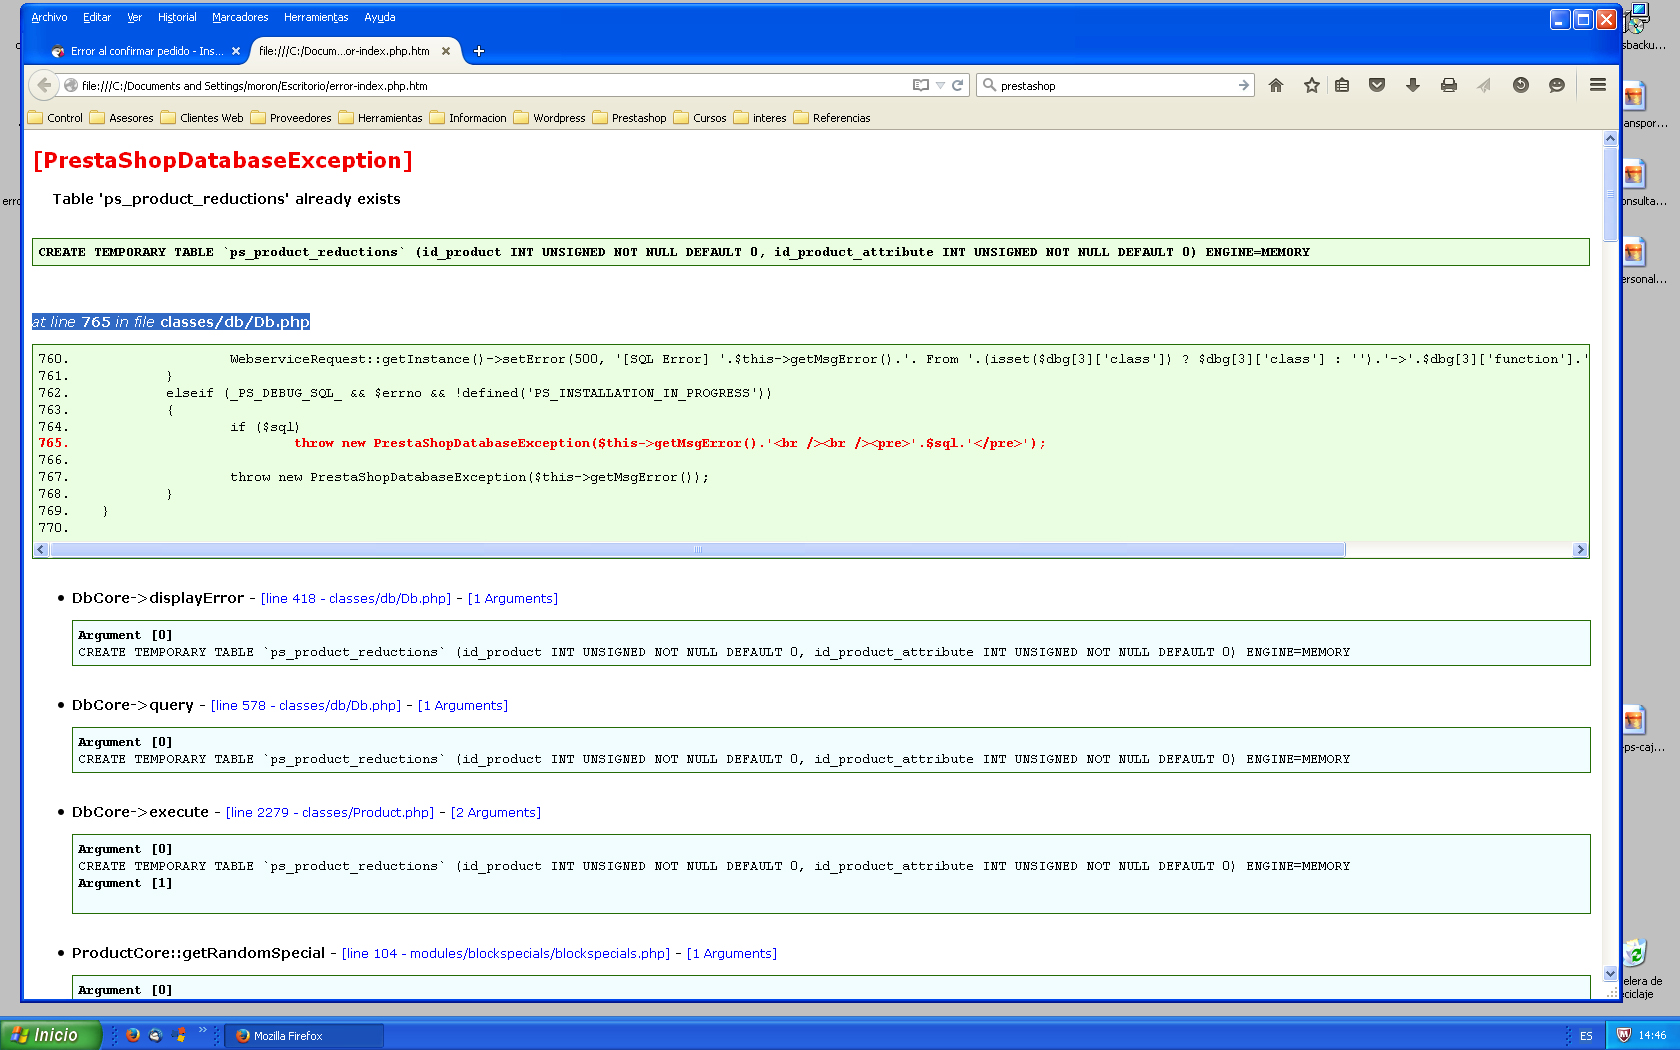Viewport: 1680px width, 1050px height.
Task: Click the Hello chat smiley icon
Action: [1557, 86]
